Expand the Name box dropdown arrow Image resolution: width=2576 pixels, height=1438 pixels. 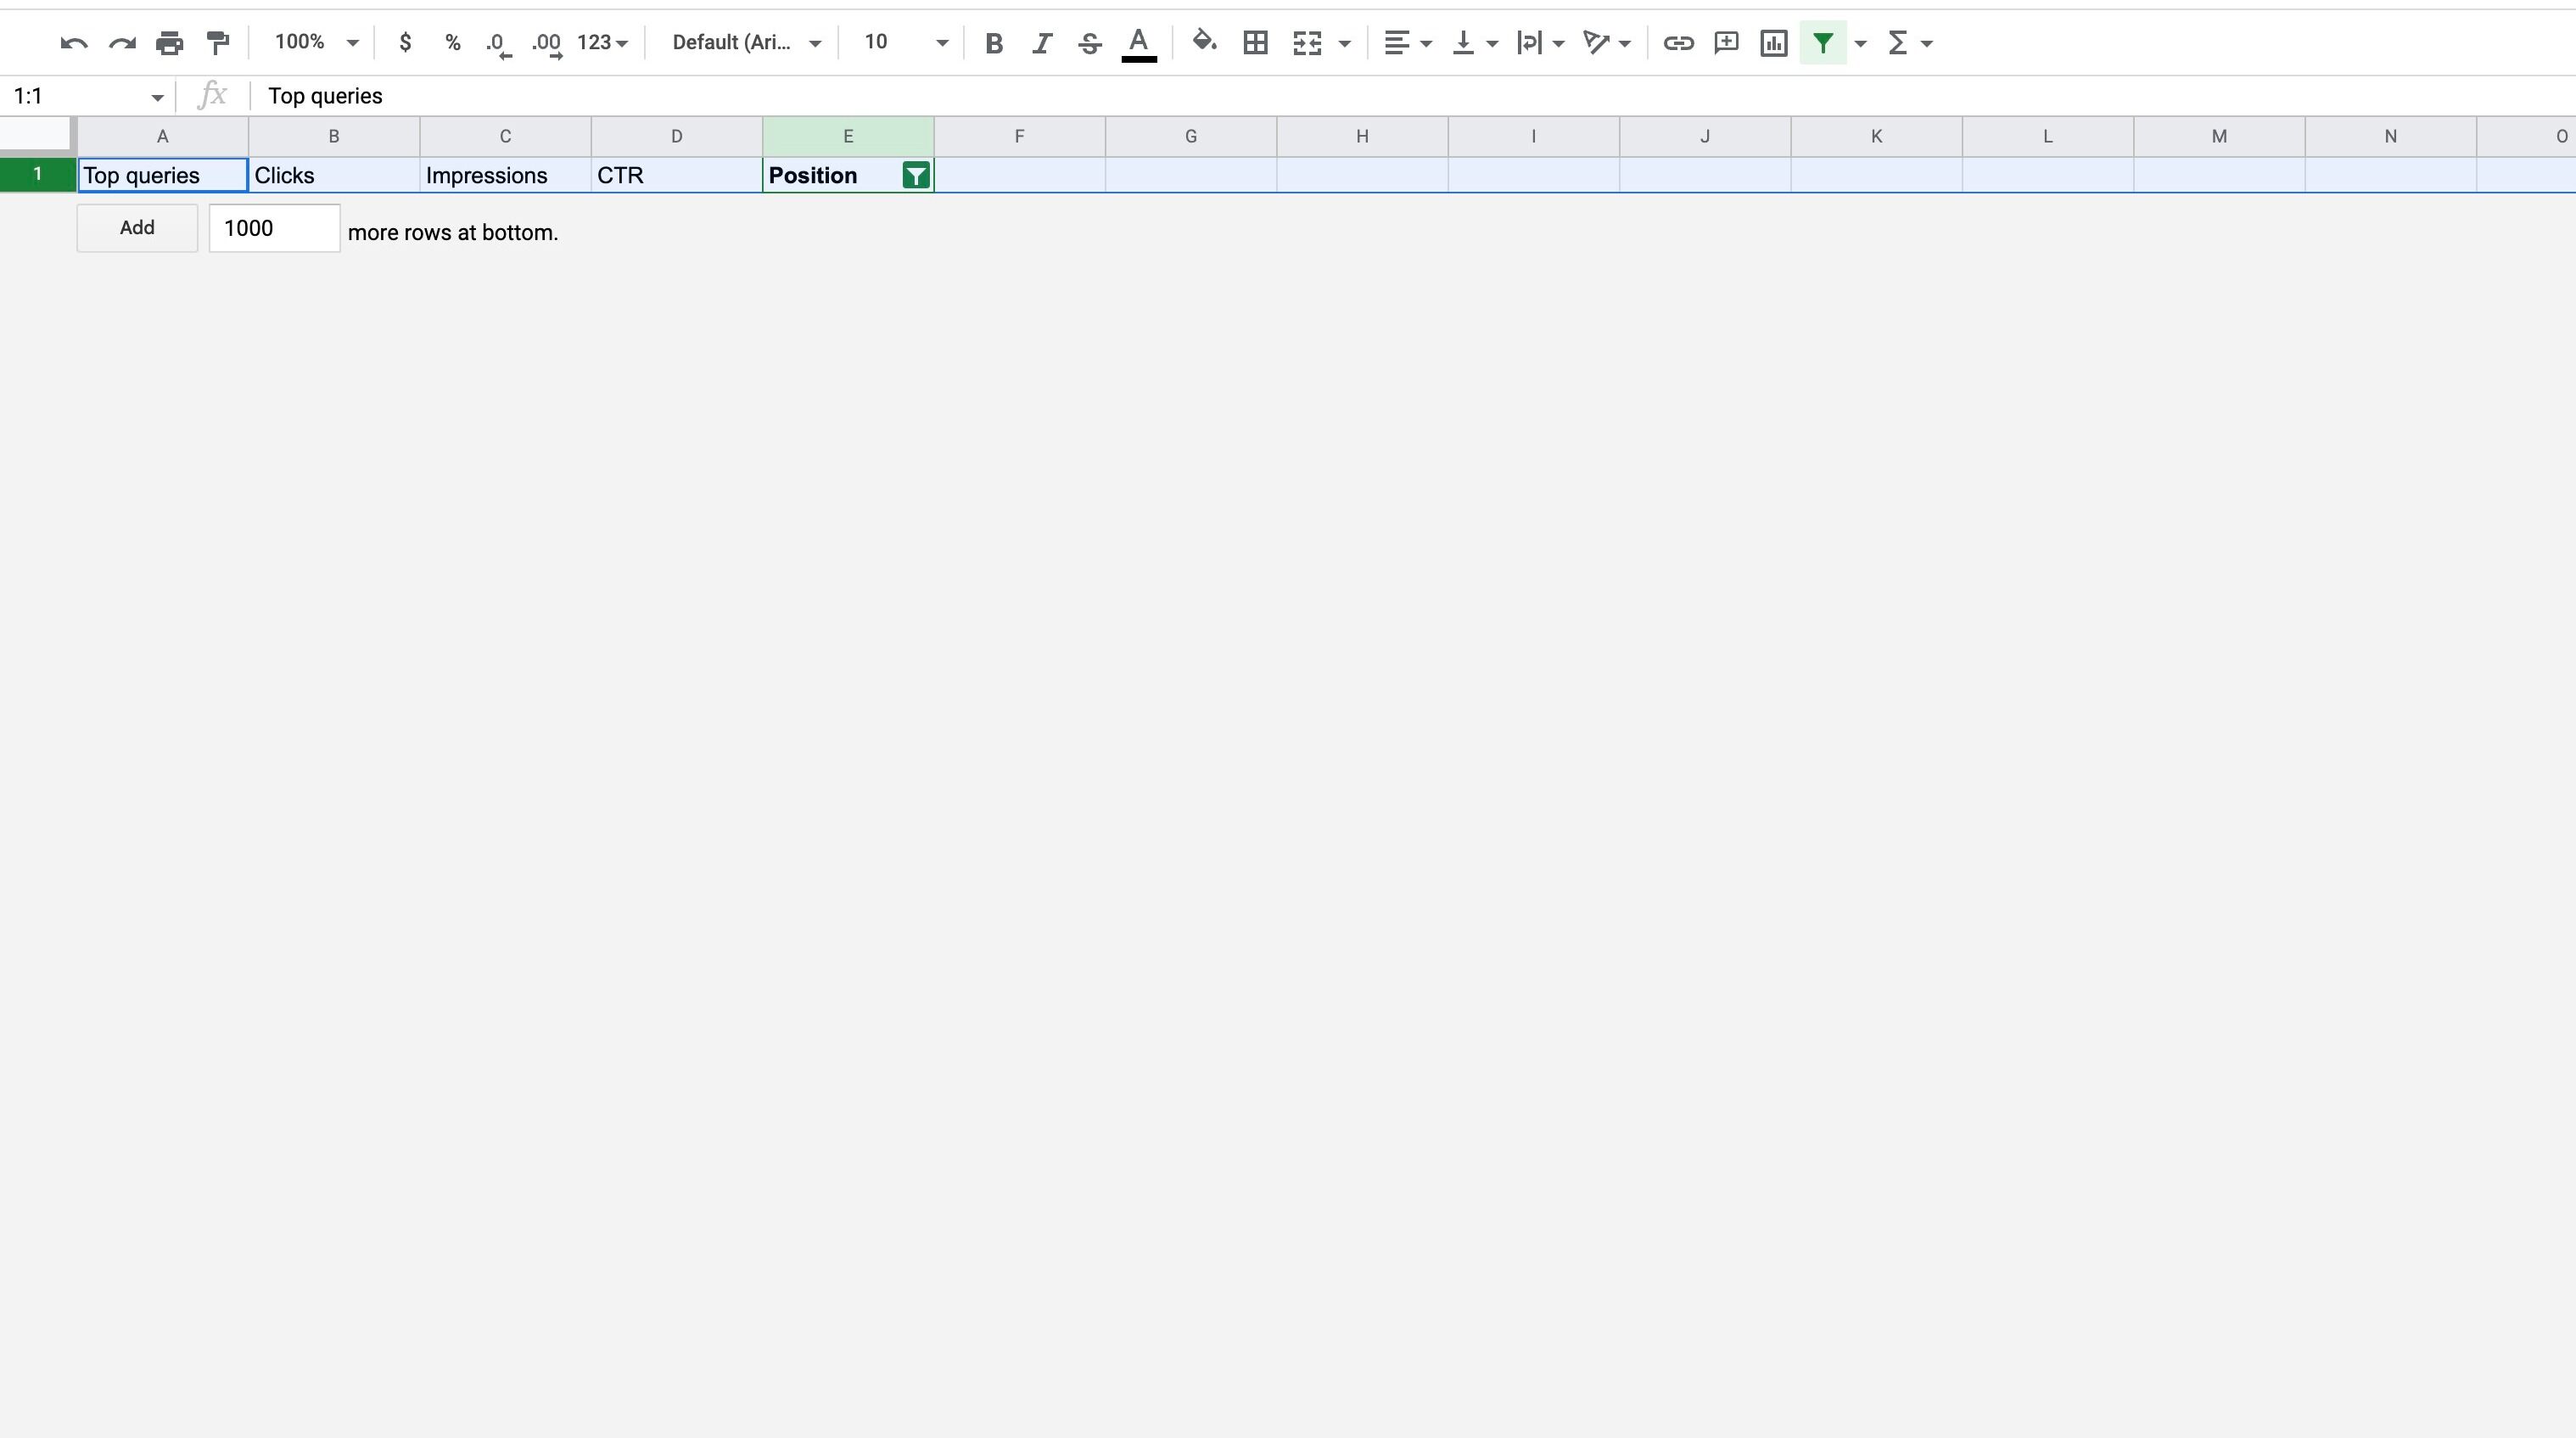click(x=157, y=97)
